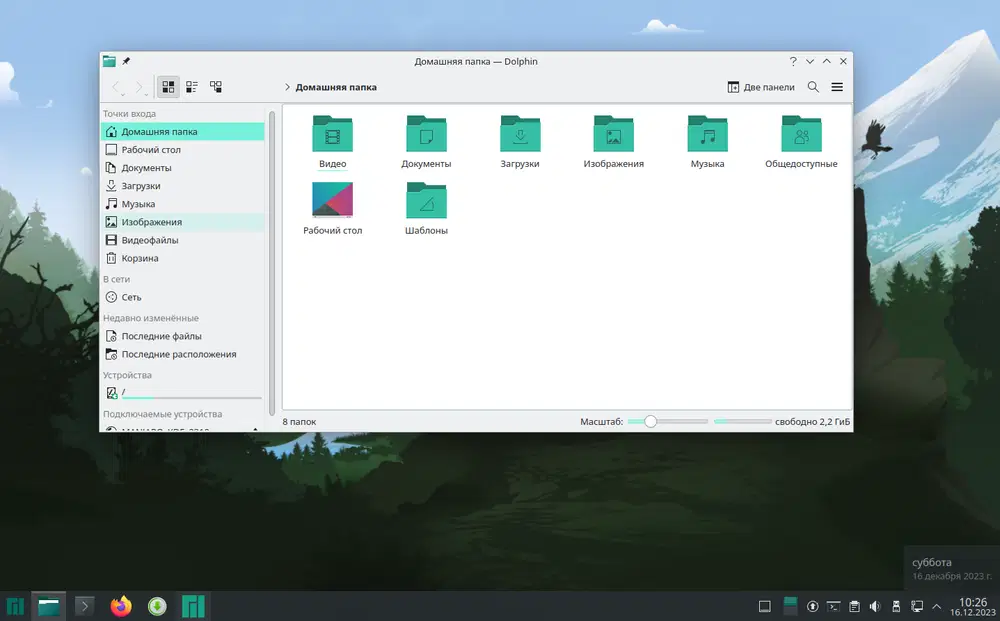Expand hidden tray icons arrow
Screen dimensions: 1000x621
tap(937, 606)
